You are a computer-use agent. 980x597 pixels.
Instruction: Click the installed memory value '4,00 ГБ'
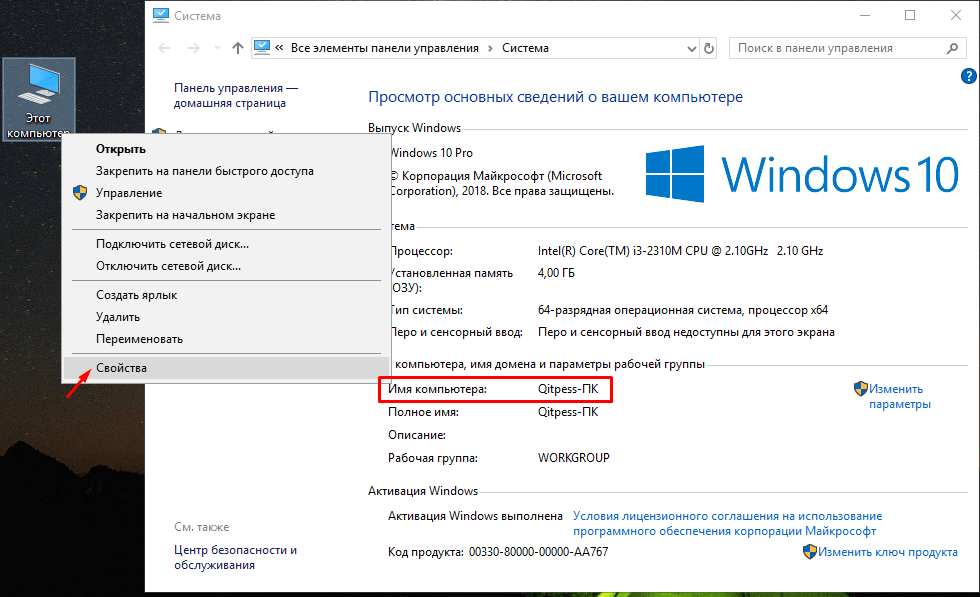point(556,273)
